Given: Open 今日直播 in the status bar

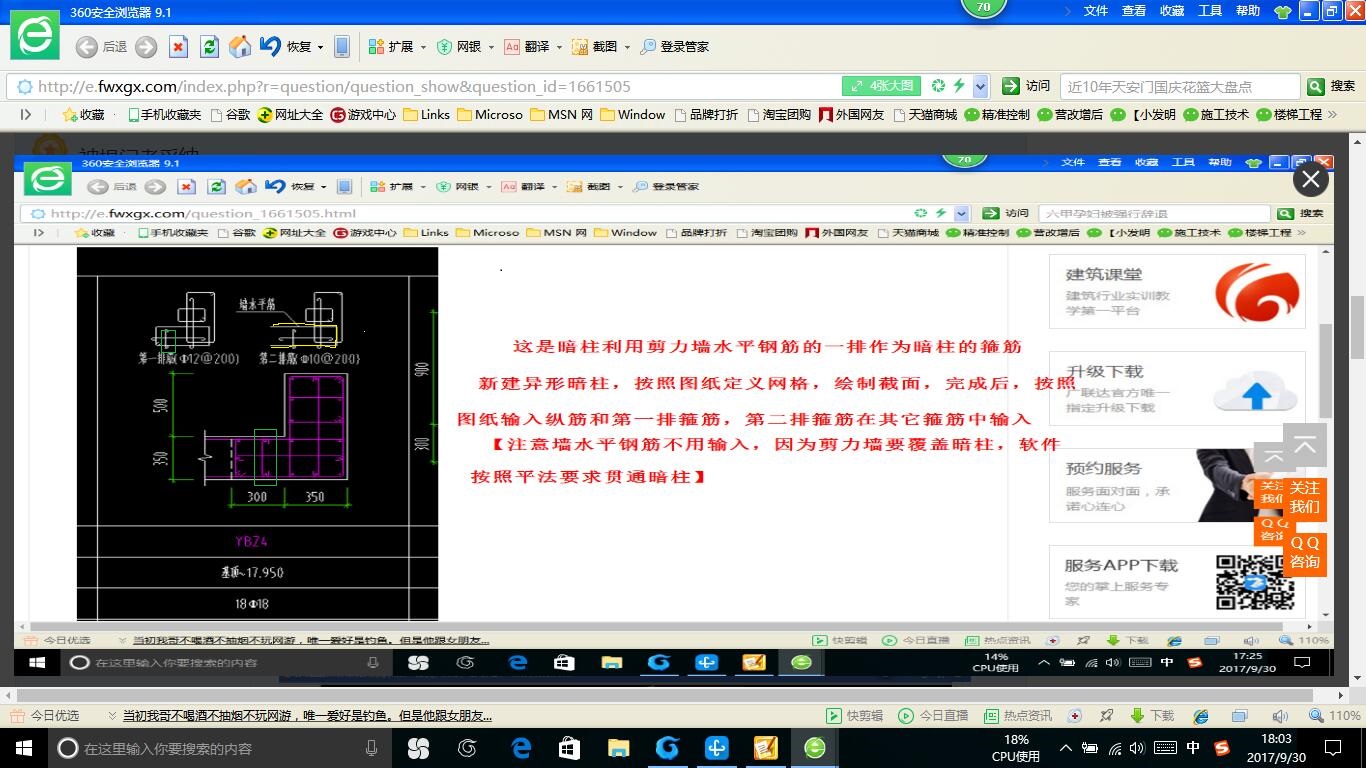Looking at the screenshot, I should [x=933, y=716].
